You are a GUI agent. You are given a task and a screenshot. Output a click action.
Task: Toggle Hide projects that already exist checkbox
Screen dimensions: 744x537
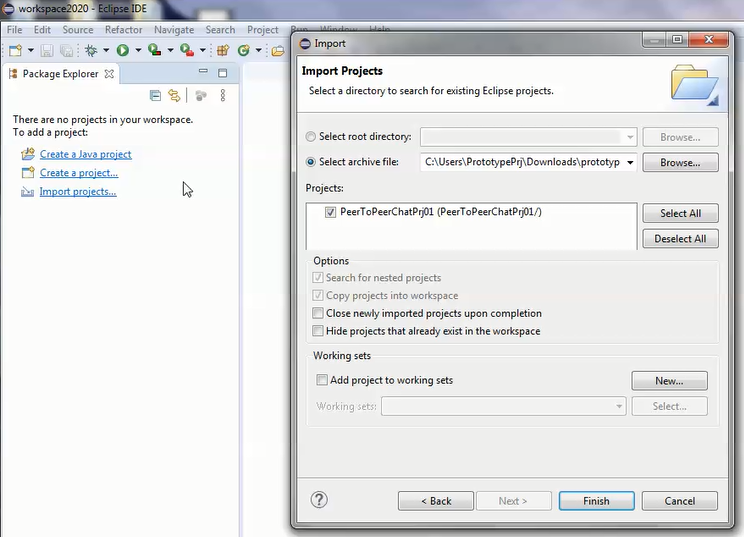318,331
